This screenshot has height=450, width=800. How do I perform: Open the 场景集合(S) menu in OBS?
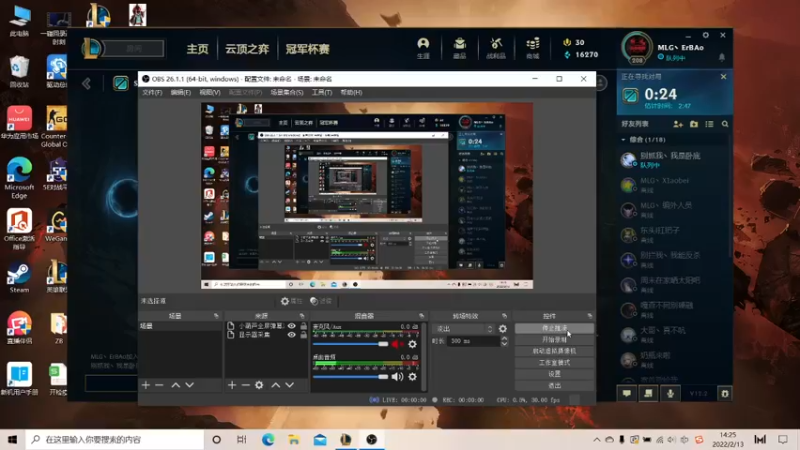[287, 92]
